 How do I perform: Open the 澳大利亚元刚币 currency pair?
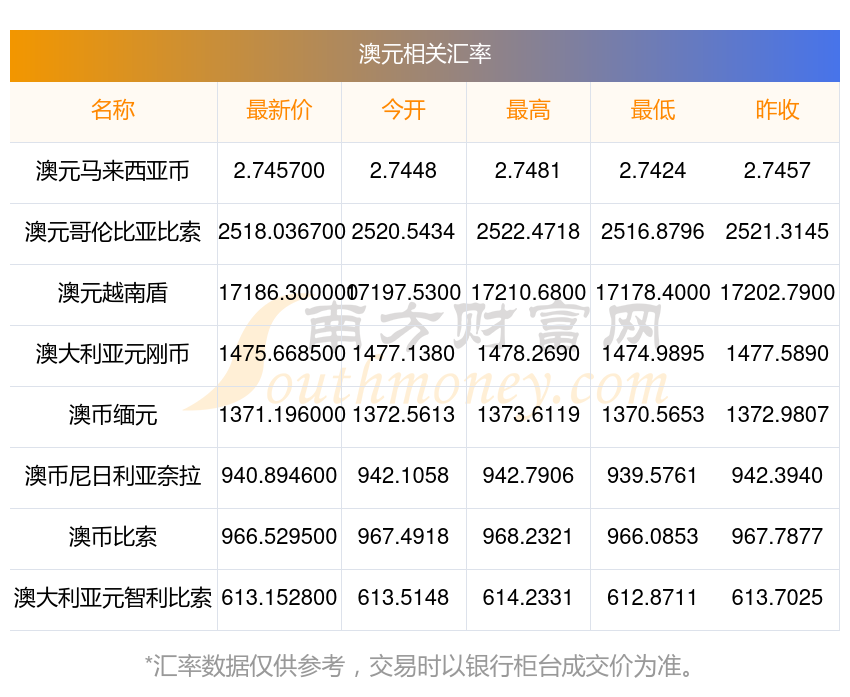[x=113, y=354]
